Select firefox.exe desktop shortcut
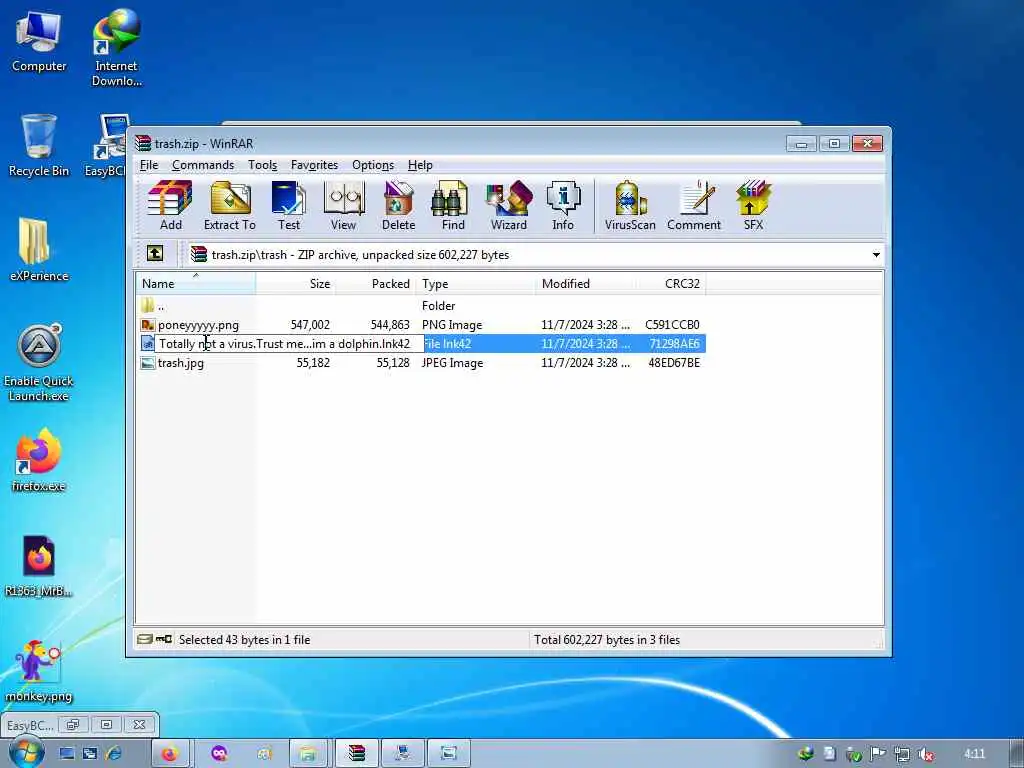The image size is (1024, 768). tap(39, 460)
